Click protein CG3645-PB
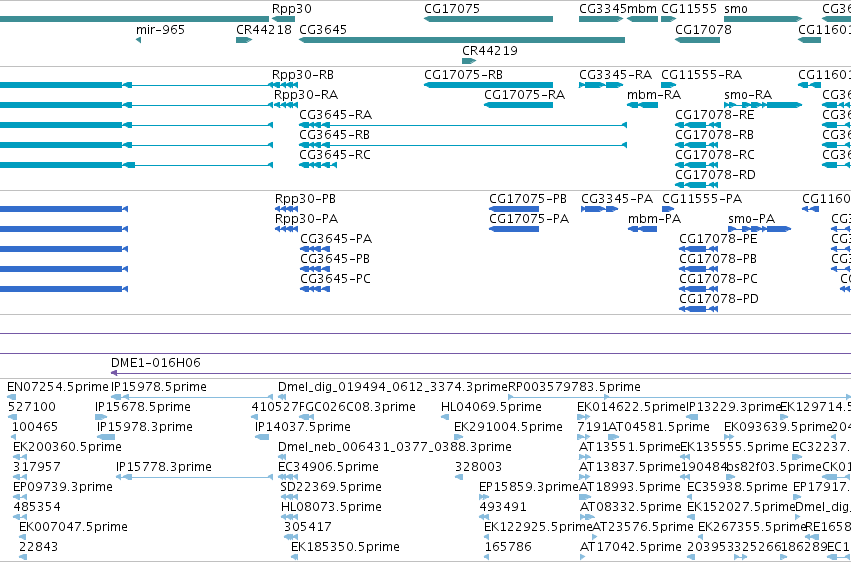Screen dimensions: 851x562 point(335,259)
